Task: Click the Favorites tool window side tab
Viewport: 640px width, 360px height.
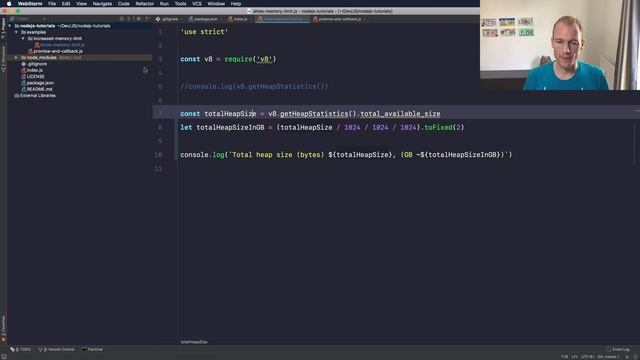Action: pyautogui.click(x=3, y=329)
